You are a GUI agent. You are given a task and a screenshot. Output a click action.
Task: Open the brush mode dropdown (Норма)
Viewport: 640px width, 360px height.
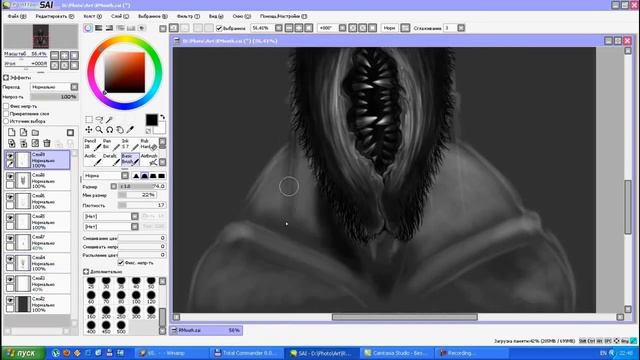[x=125, y=176]
